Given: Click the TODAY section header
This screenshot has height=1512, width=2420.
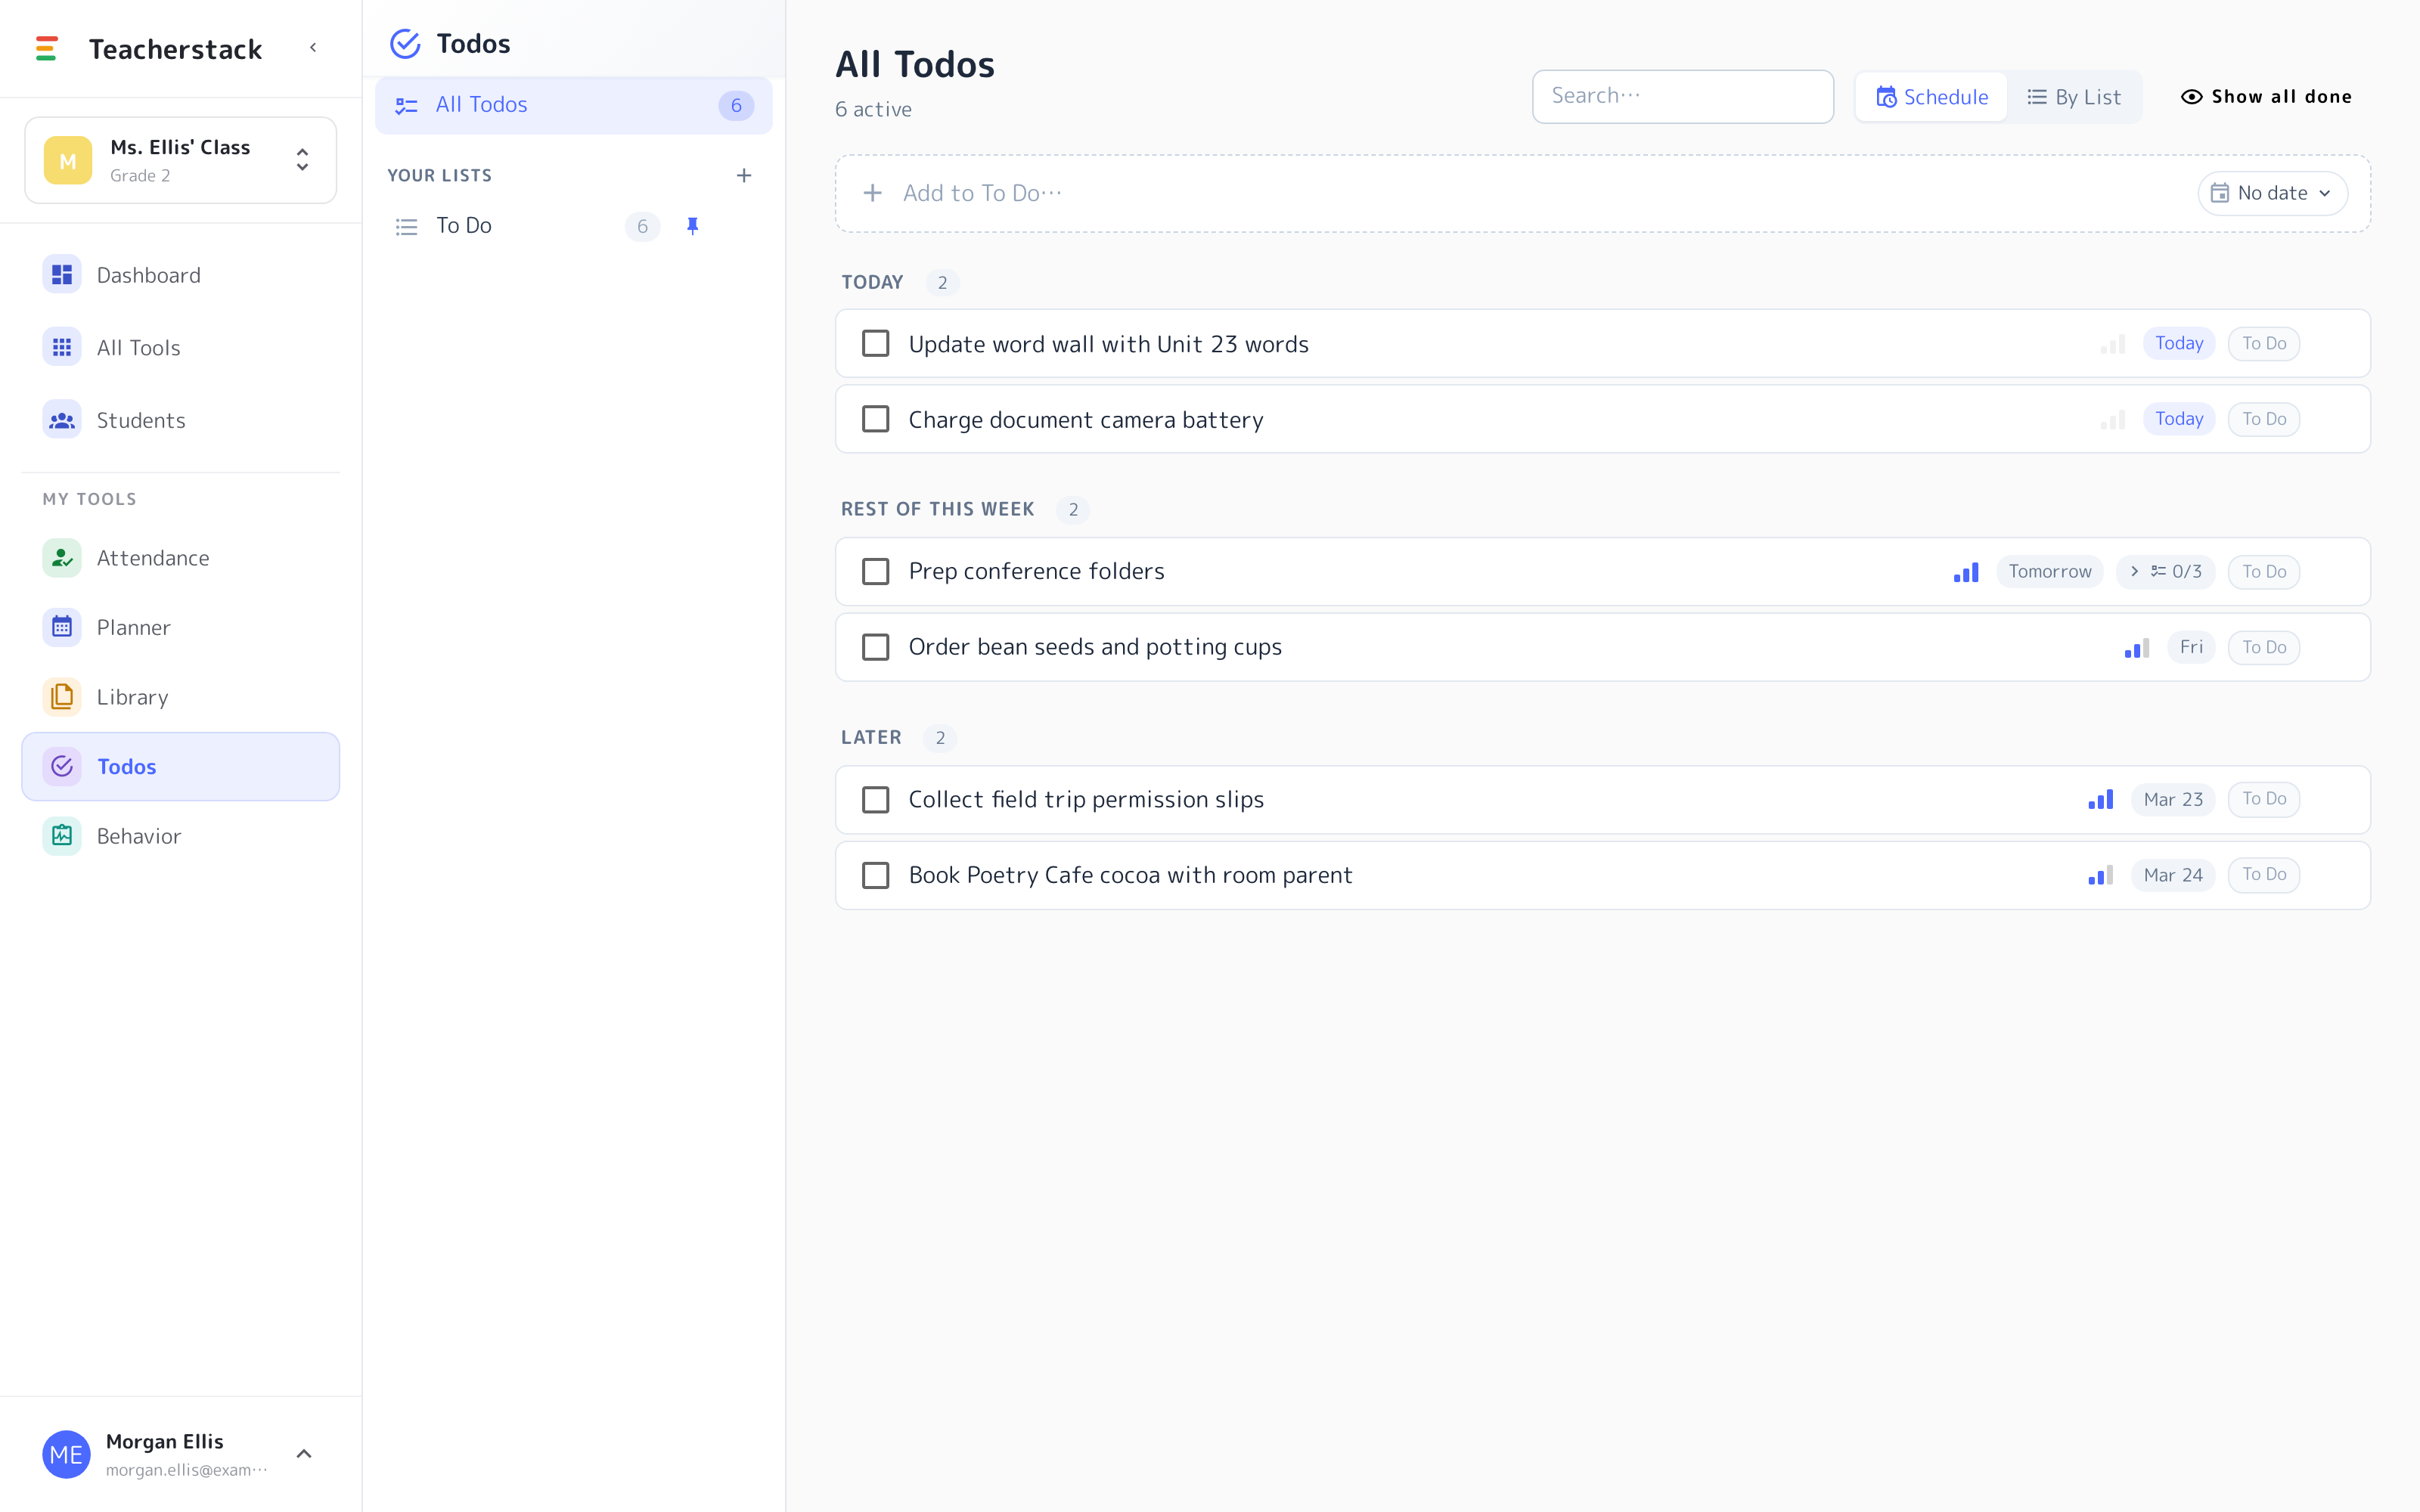Looking at the screenshot, I should click(x=872, y=282).
